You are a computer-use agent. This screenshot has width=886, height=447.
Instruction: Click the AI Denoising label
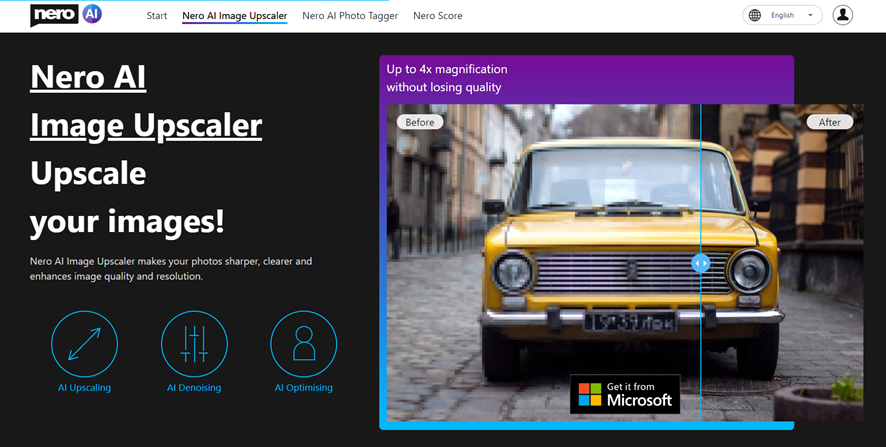click(194, 388)
